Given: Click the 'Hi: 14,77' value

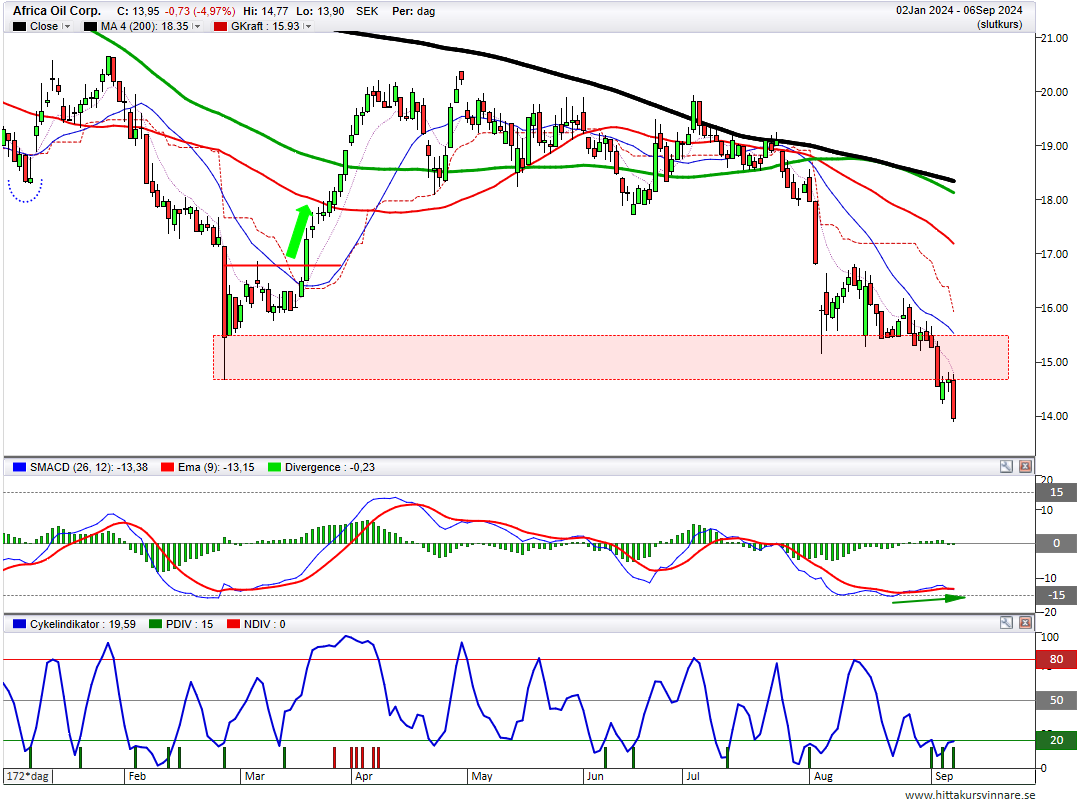Looking at the screenshot, I should [265, 11].
